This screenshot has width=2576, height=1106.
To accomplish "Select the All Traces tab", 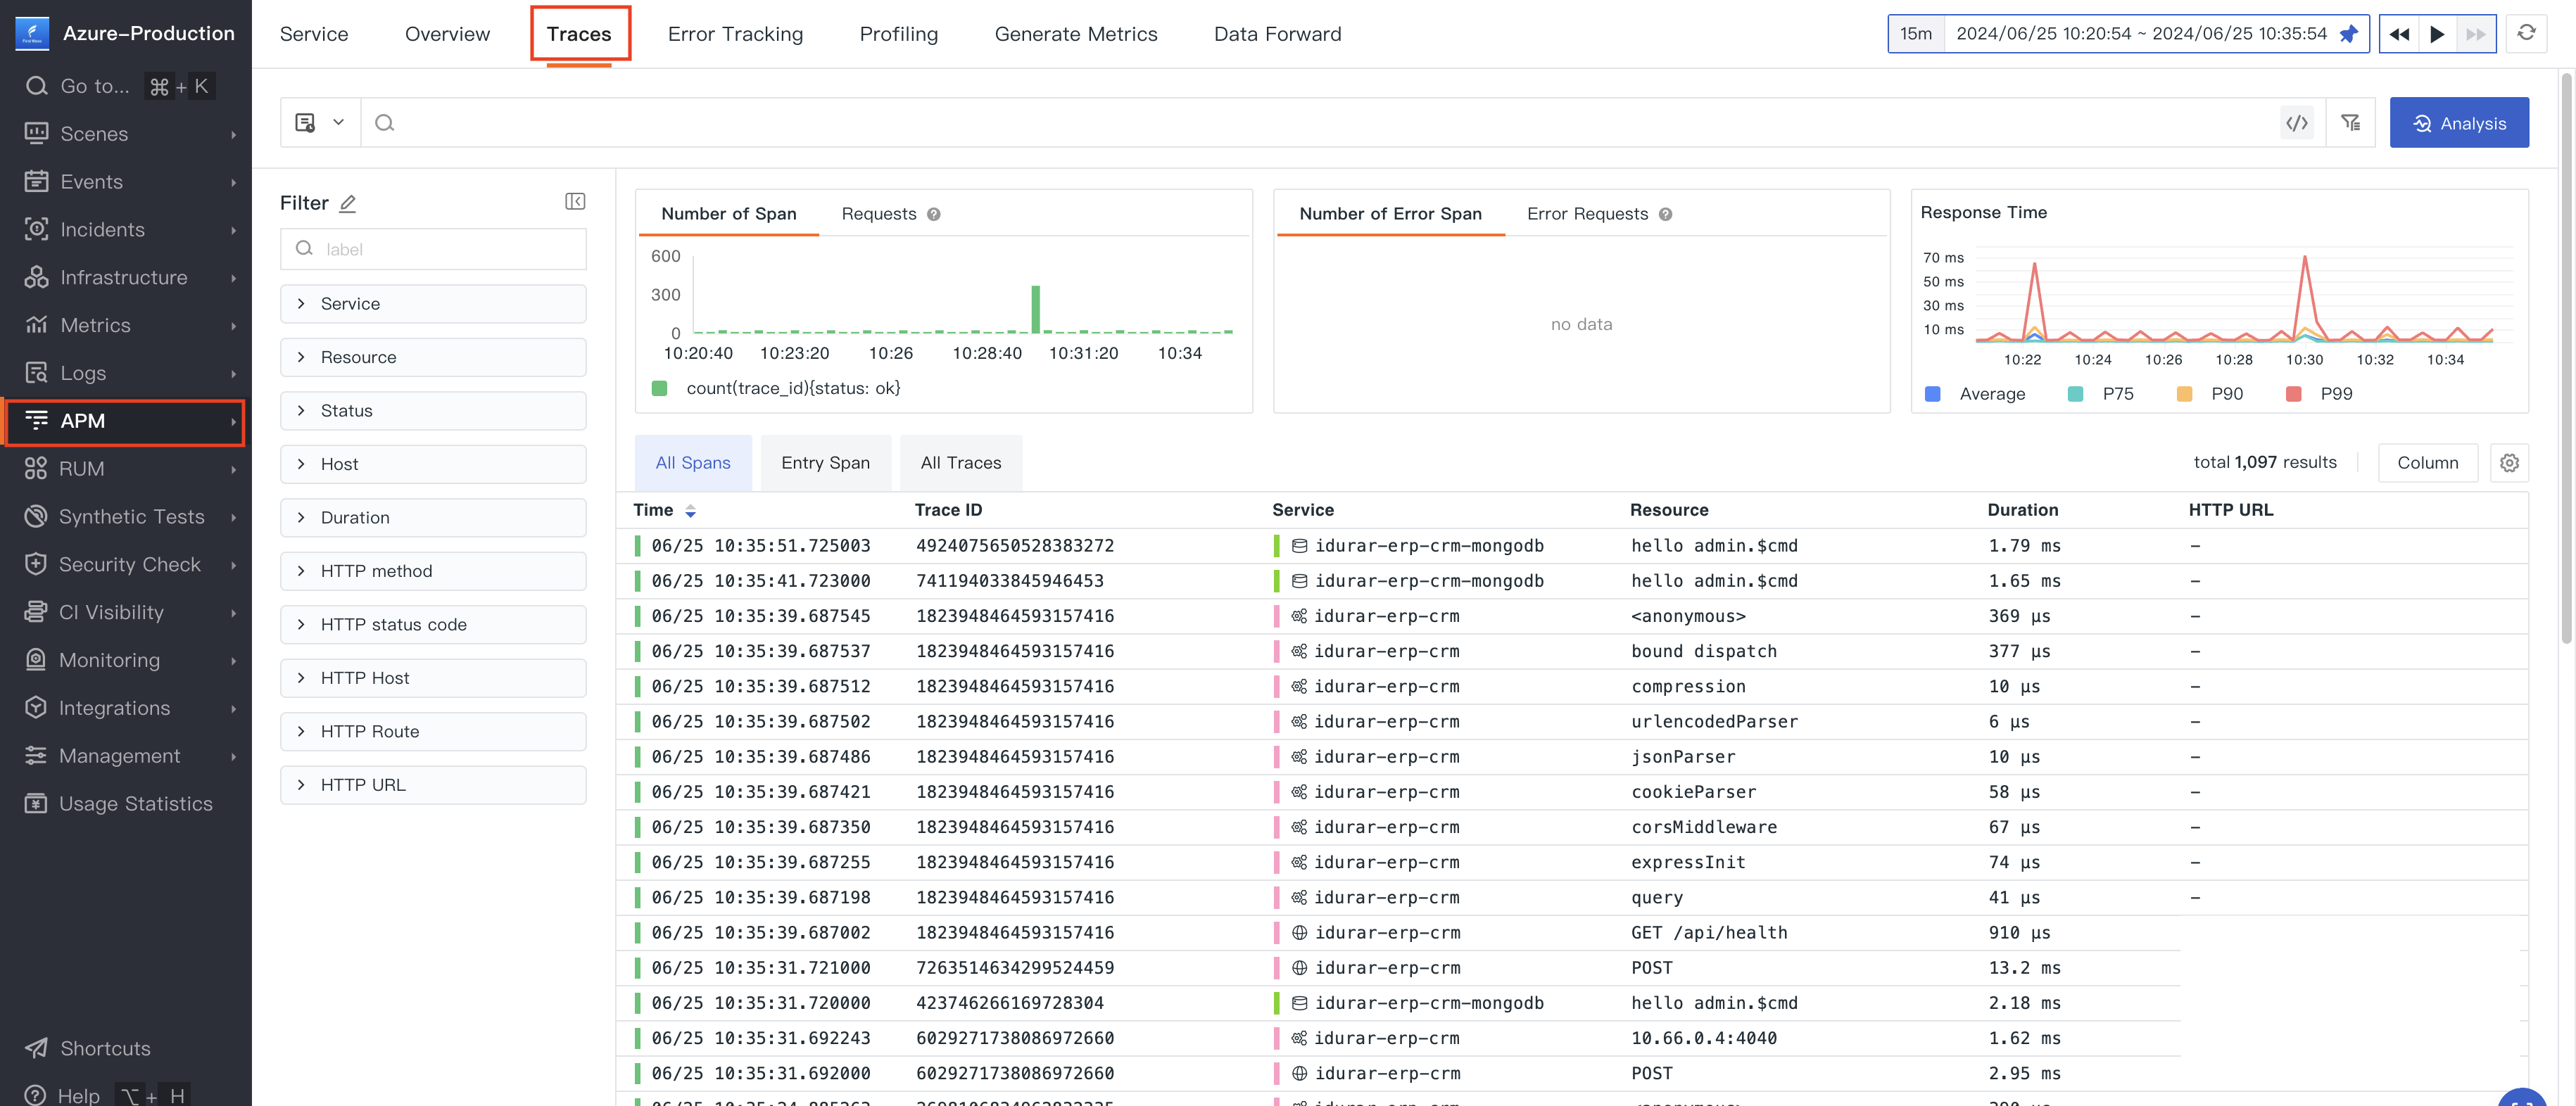I will [x=960, y=463].
